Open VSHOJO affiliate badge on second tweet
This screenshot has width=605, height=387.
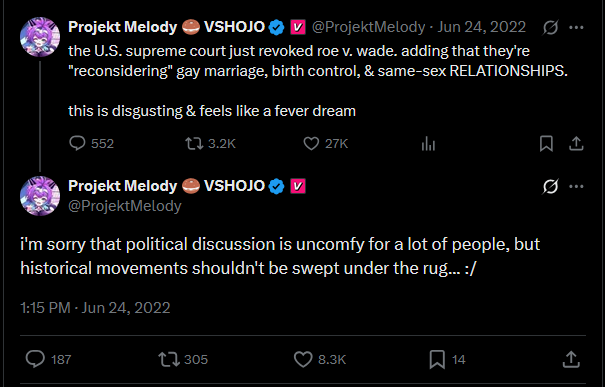(297, 186)
